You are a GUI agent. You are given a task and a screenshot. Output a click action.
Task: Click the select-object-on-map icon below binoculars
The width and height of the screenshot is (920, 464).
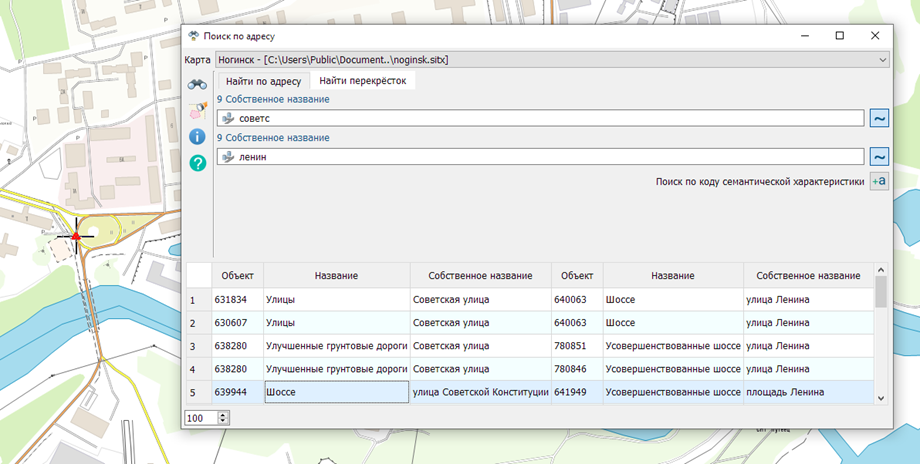coord(197,110)
